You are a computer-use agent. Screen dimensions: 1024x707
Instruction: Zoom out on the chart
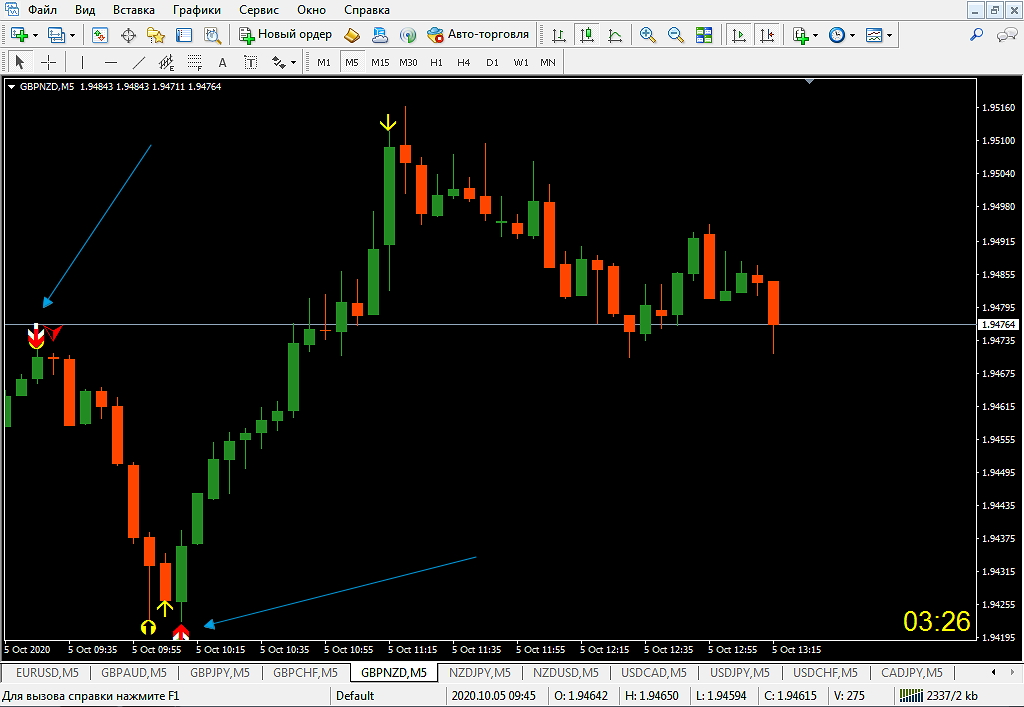676,35
